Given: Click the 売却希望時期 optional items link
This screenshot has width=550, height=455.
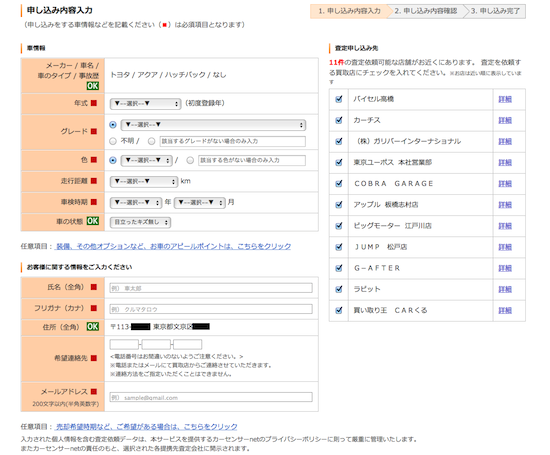Looking at the screenshot, I should (147, 427).
